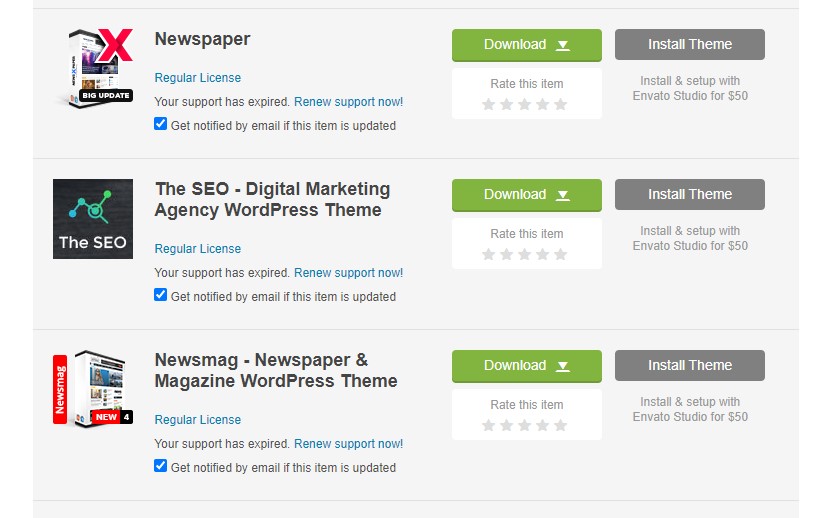Click Envato Studio setup text under Newsmag

(690, 409)
